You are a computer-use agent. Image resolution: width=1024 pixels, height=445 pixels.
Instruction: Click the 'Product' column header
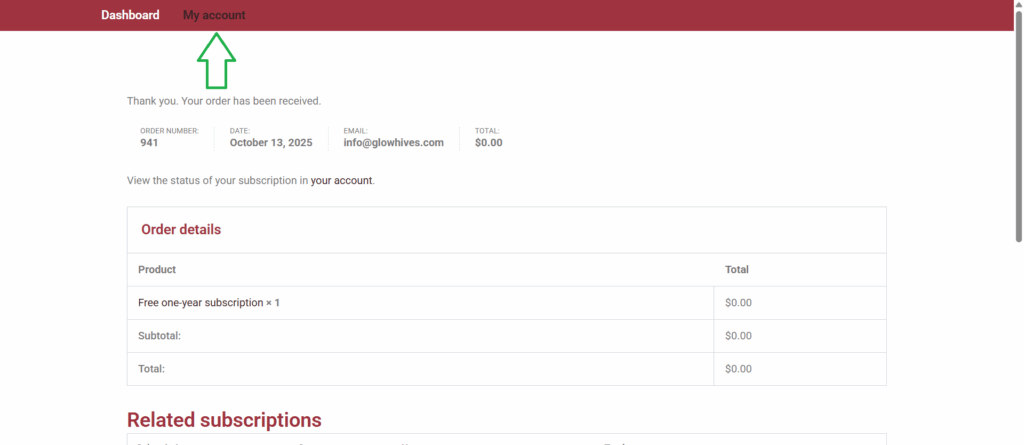pyautogui.click(x=157, y=270)
